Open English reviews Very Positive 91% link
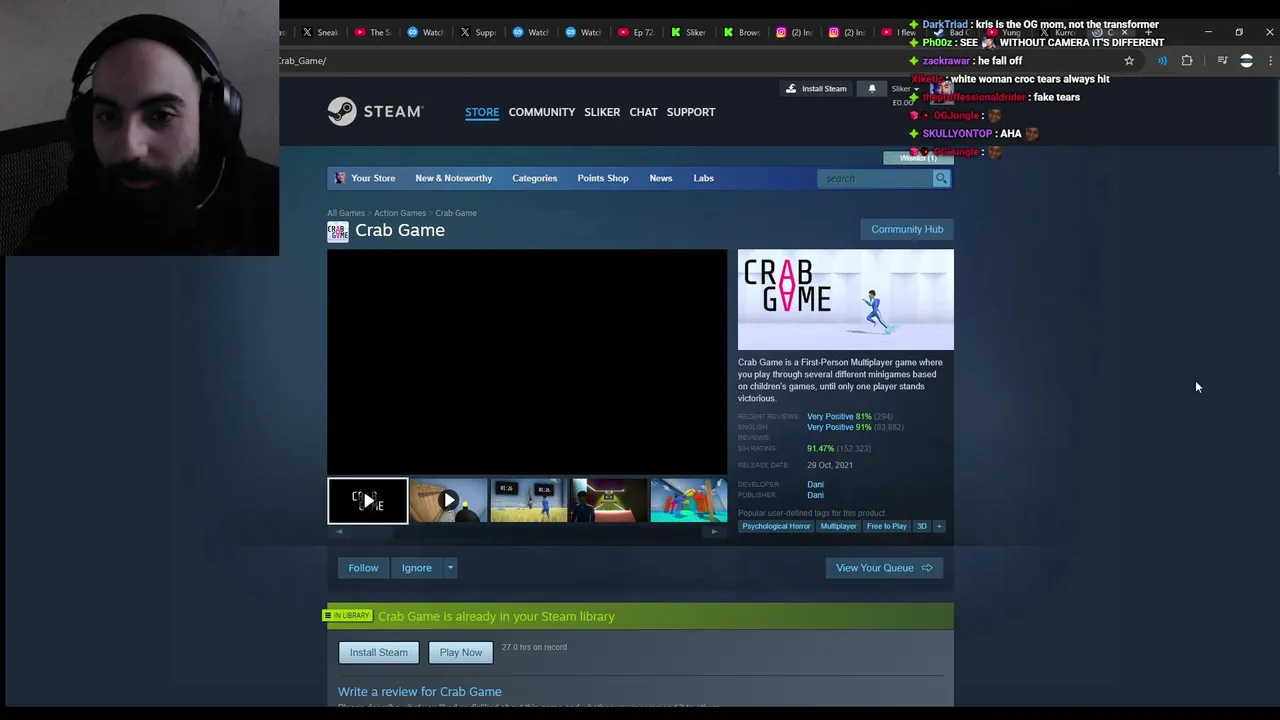 [x=839, y=427]
